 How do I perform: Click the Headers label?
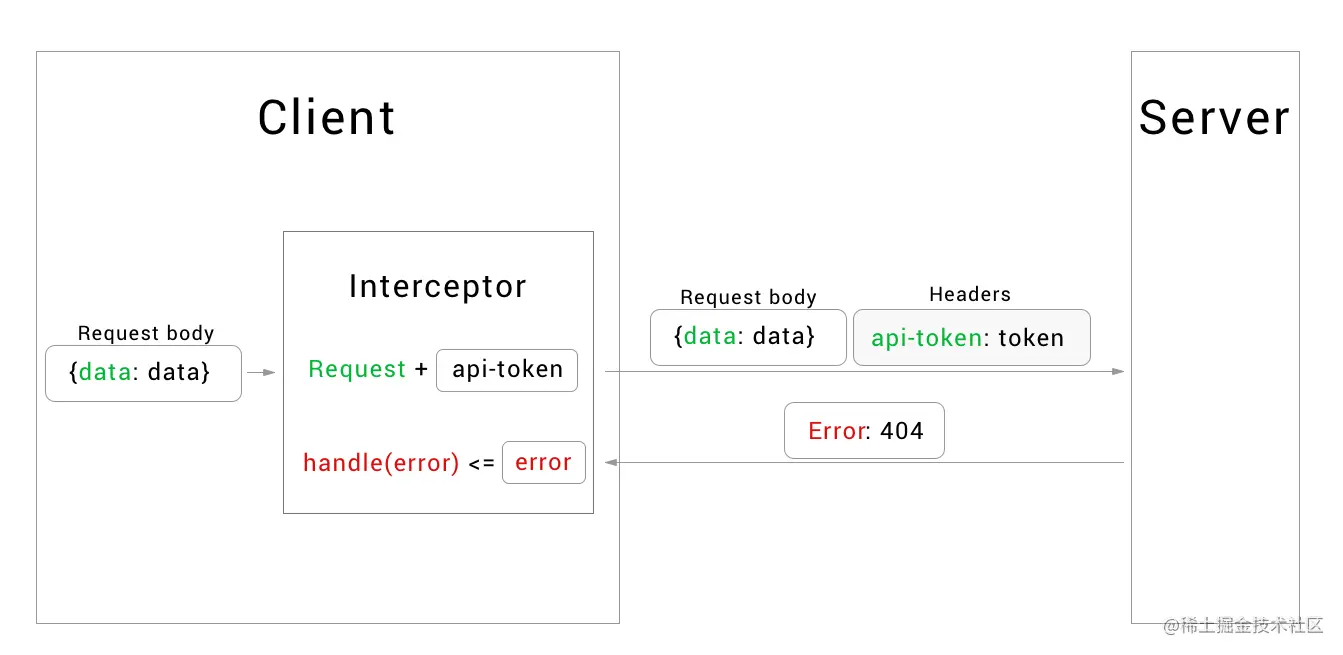coord(969,294)
